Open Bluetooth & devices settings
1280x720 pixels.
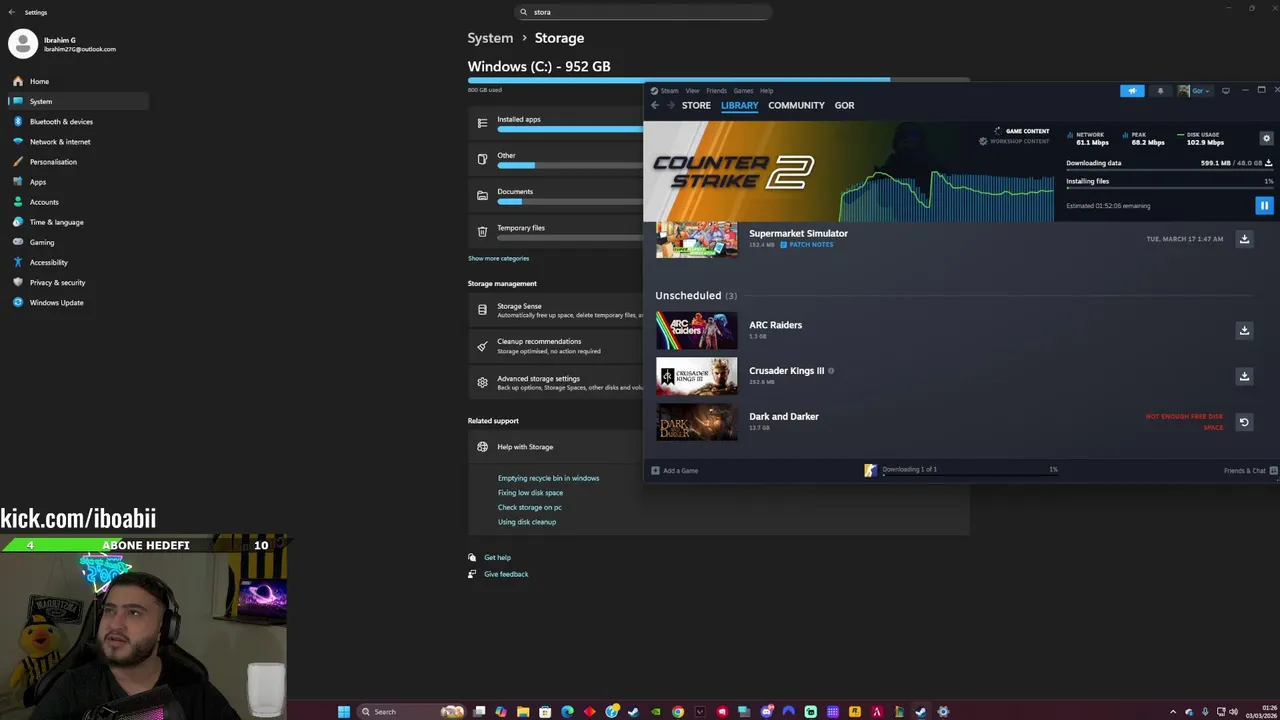[x=78, y=121]
